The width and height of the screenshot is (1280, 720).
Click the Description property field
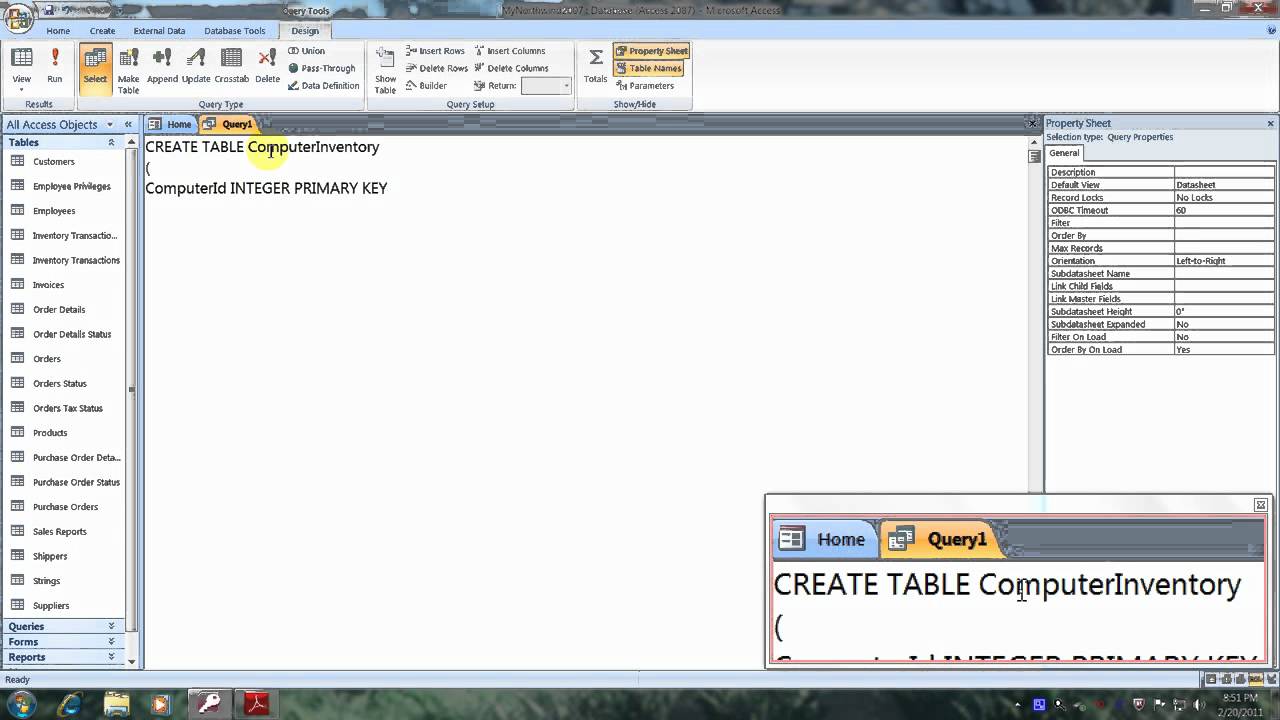click(x=1224, y=172)
